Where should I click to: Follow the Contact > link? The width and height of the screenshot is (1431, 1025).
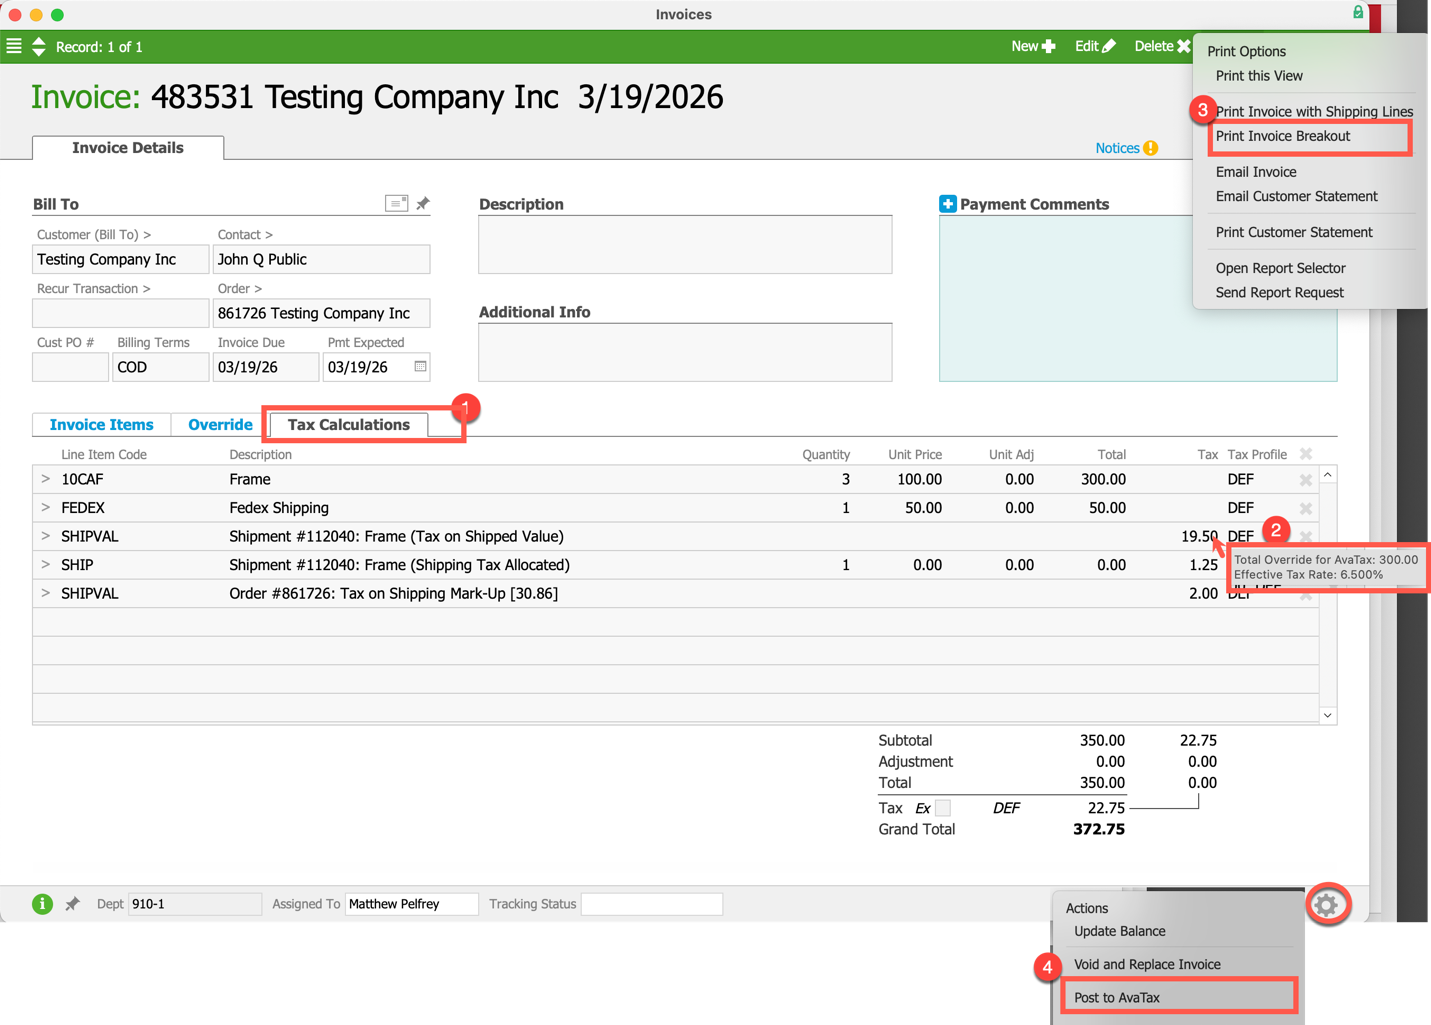pyautogui.click(x=245, y=235)
